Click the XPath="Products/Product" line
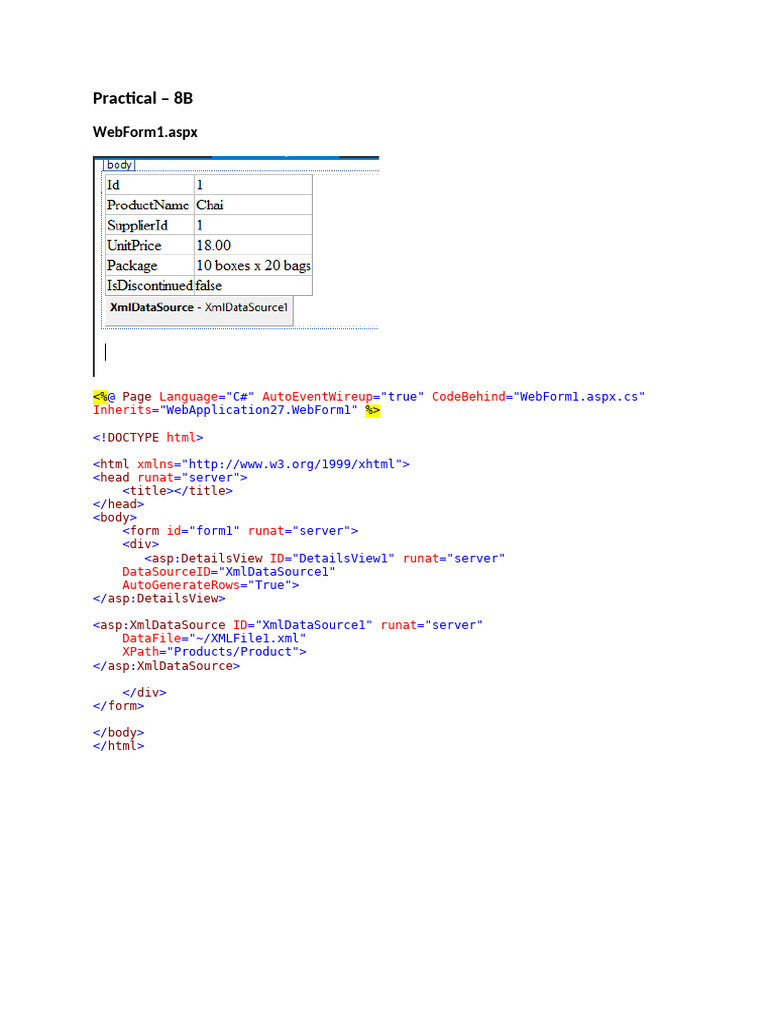The height and width of the screenshot is (1024, 768). pos(214,652)
